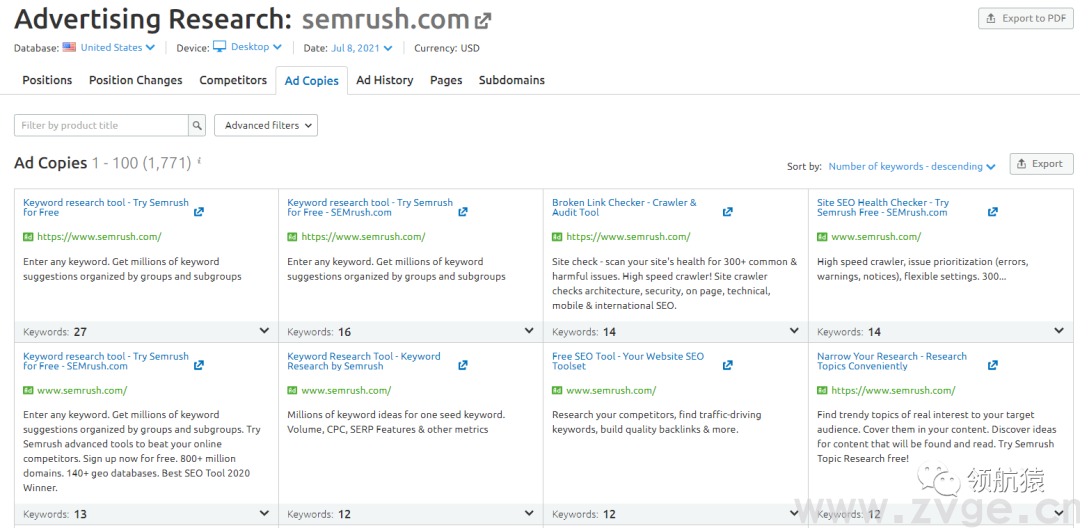Expand keywords list showing 27 keywords

click(x=264, y=331)
